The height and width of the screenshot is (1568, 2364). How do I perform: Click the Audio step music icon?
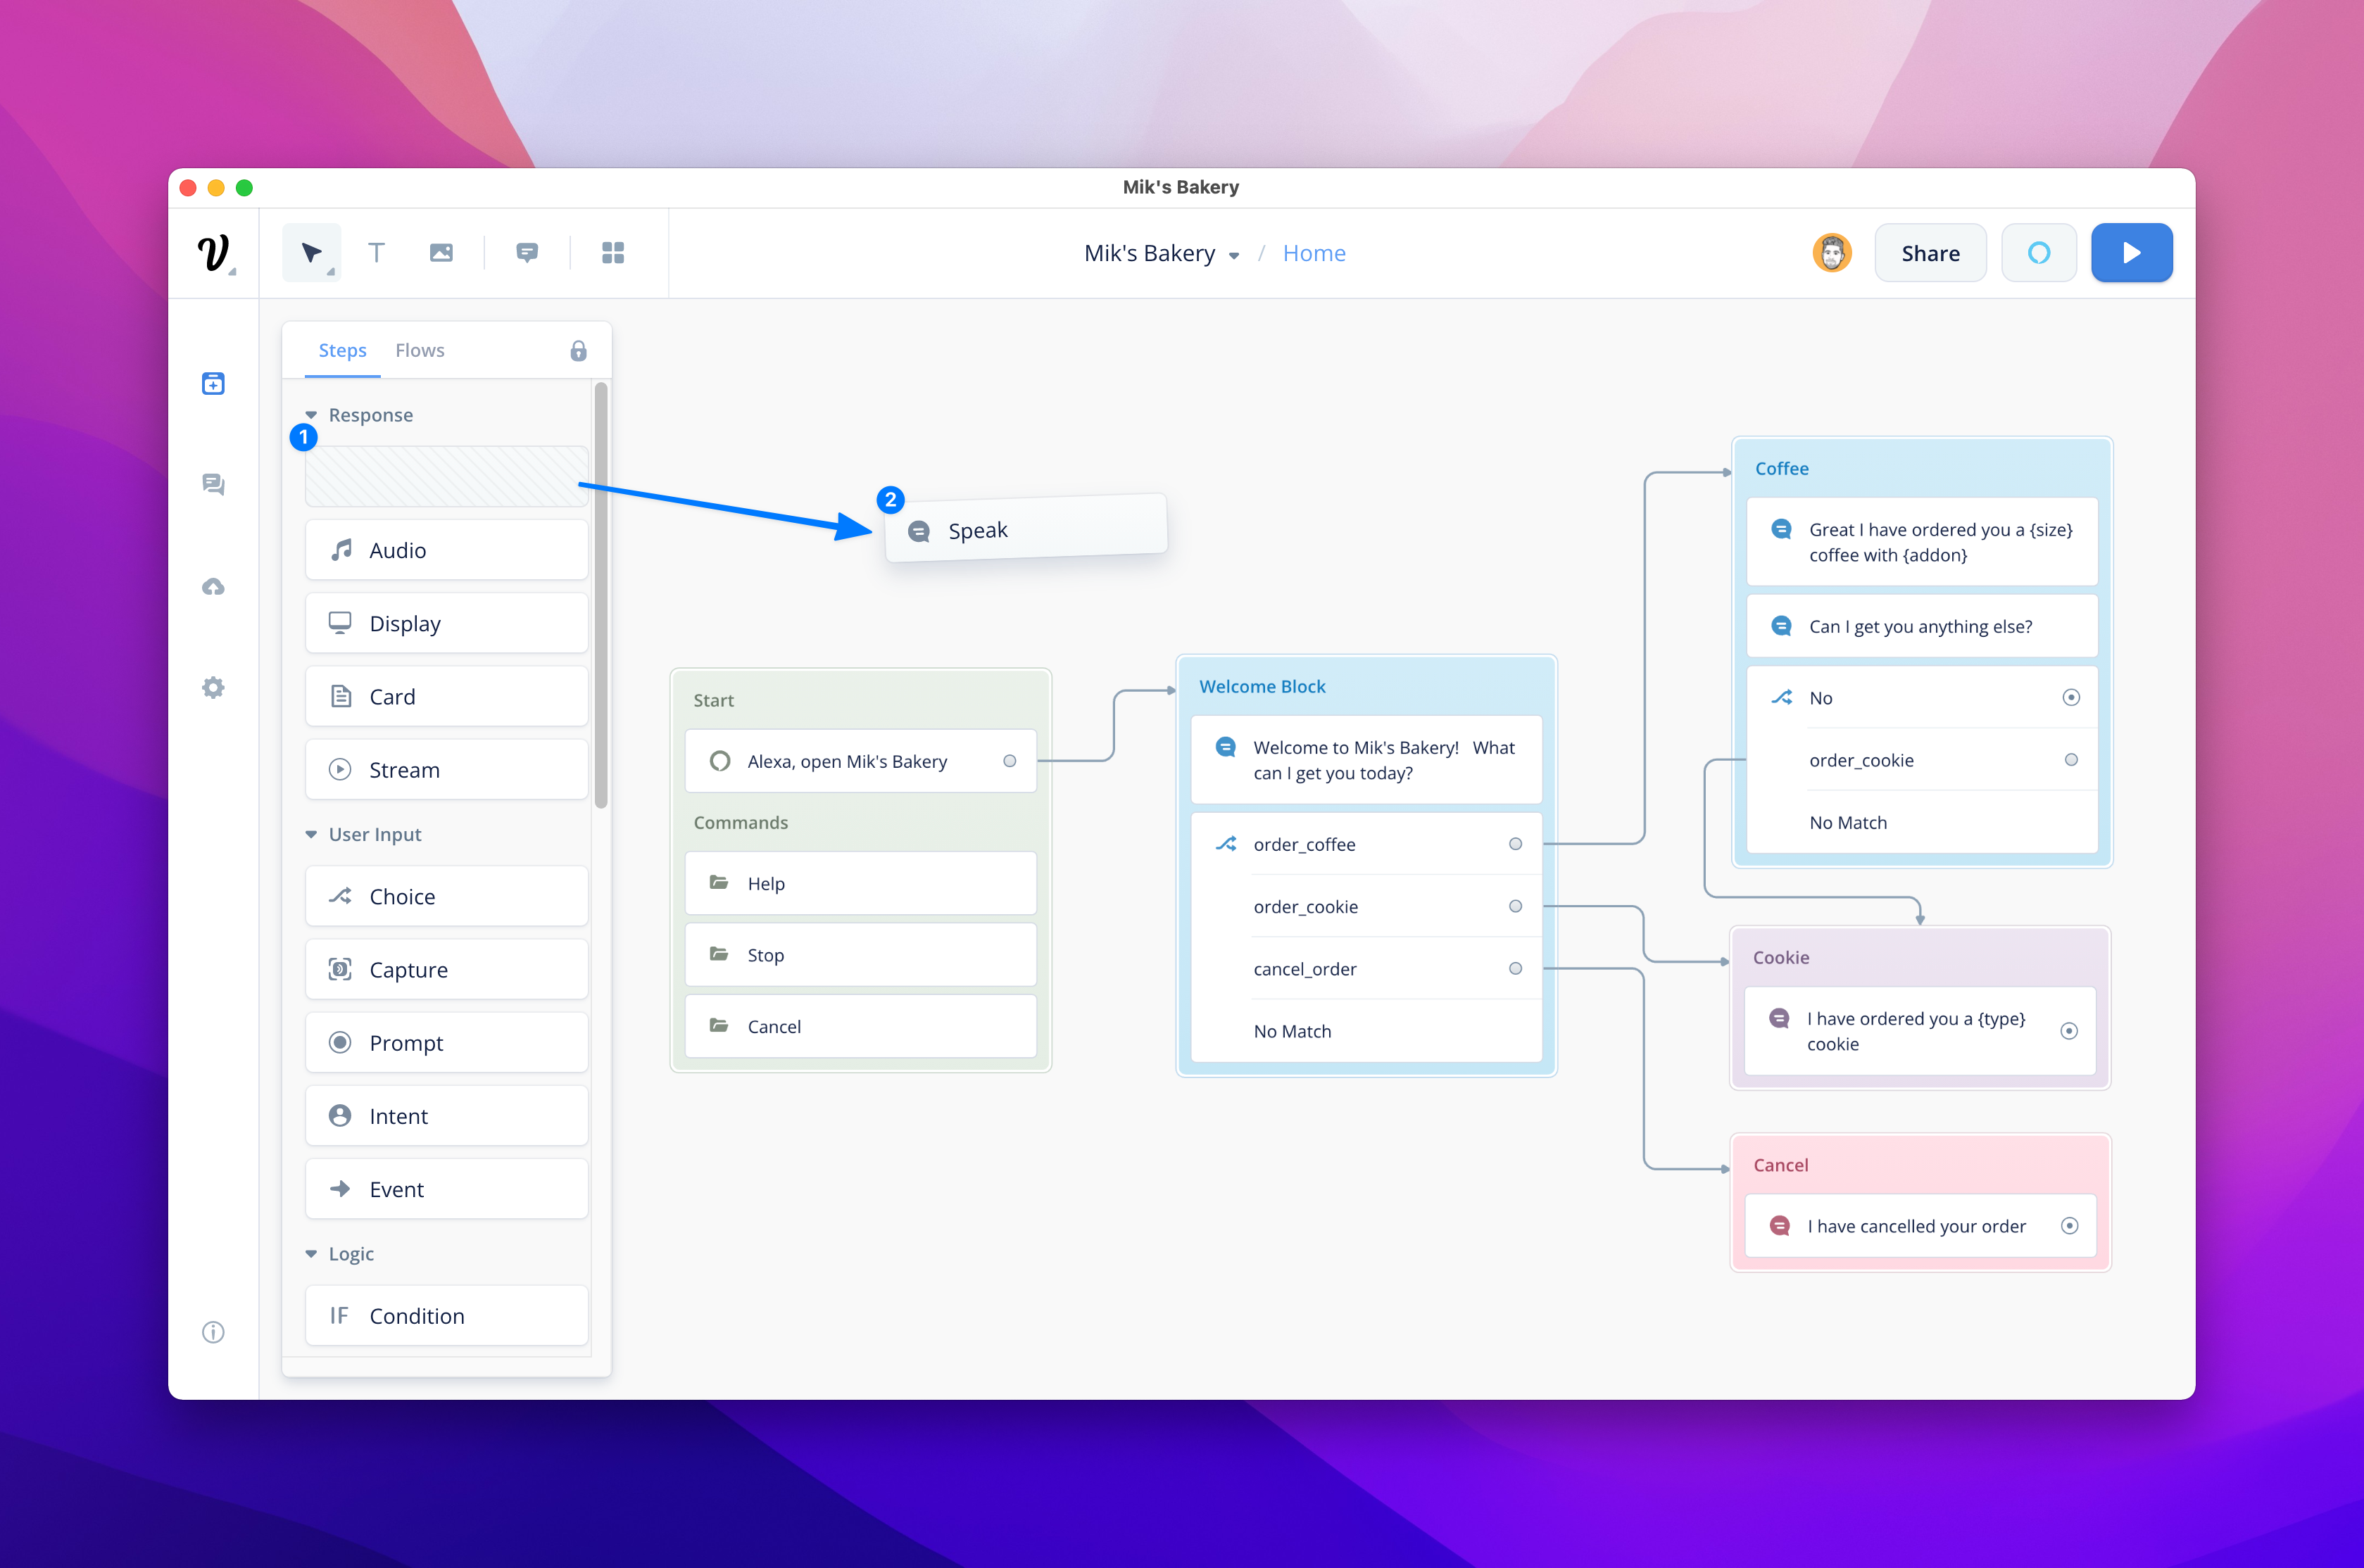click(x=341, y=550)
